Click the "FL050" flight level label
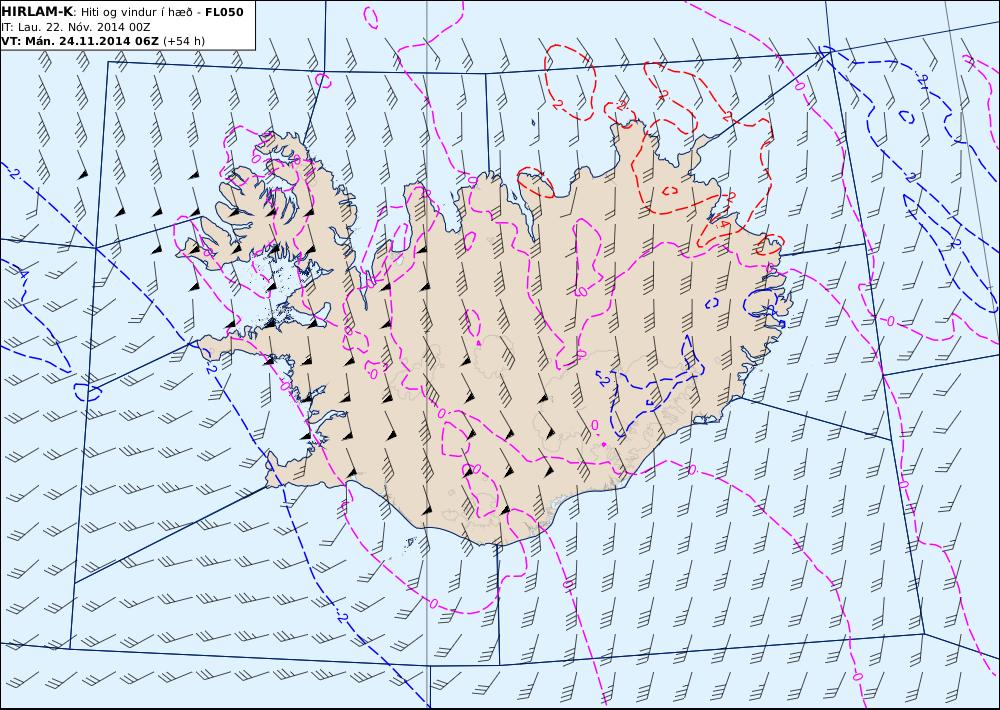This screenshot has height=710, width=1000. (x=224, y=11)
